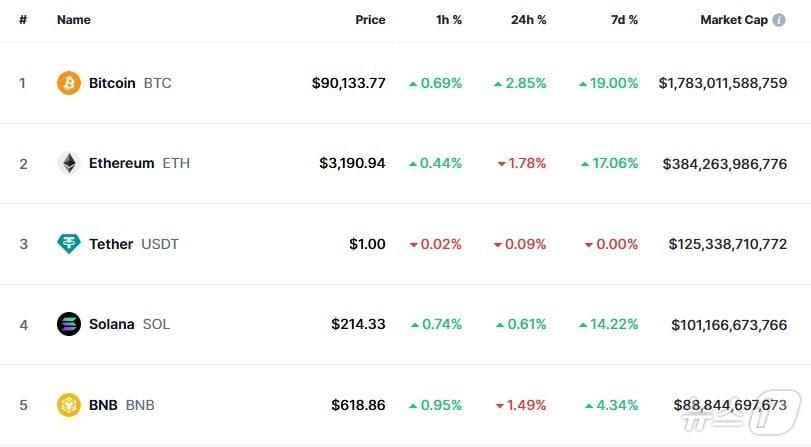Click Bitcoin's $90,133.77 price
Image resolution: width=811 pixels, height=447 pixels.
[x=348, y=83]
